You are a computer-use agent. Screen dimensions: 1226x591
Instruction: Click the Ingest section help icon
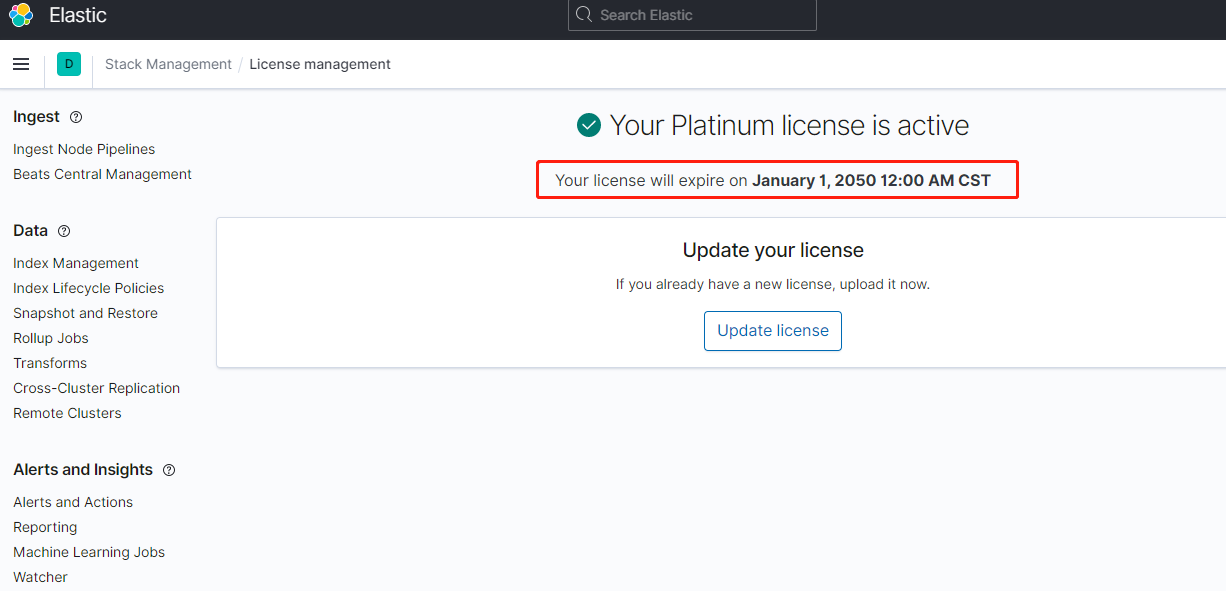(x=76, y=117)
